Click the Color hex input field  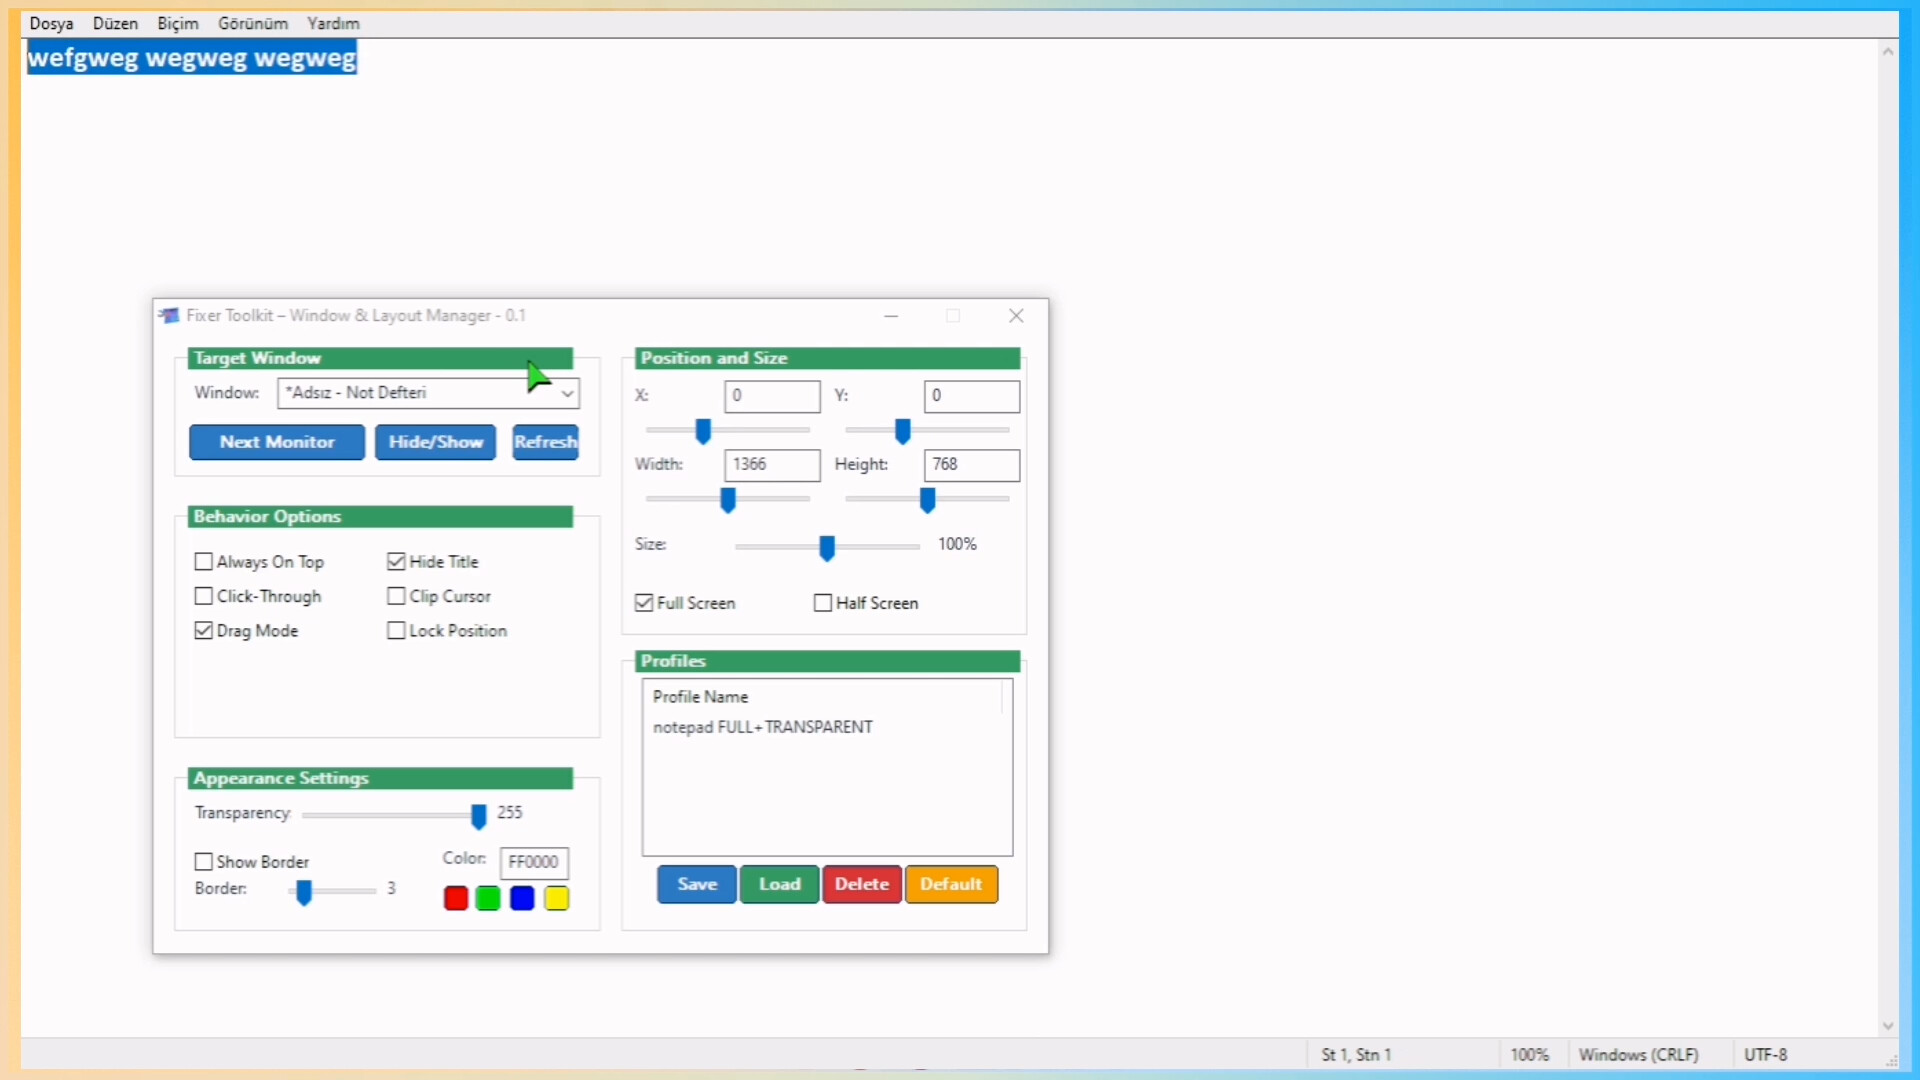click(x=533, y=862)
